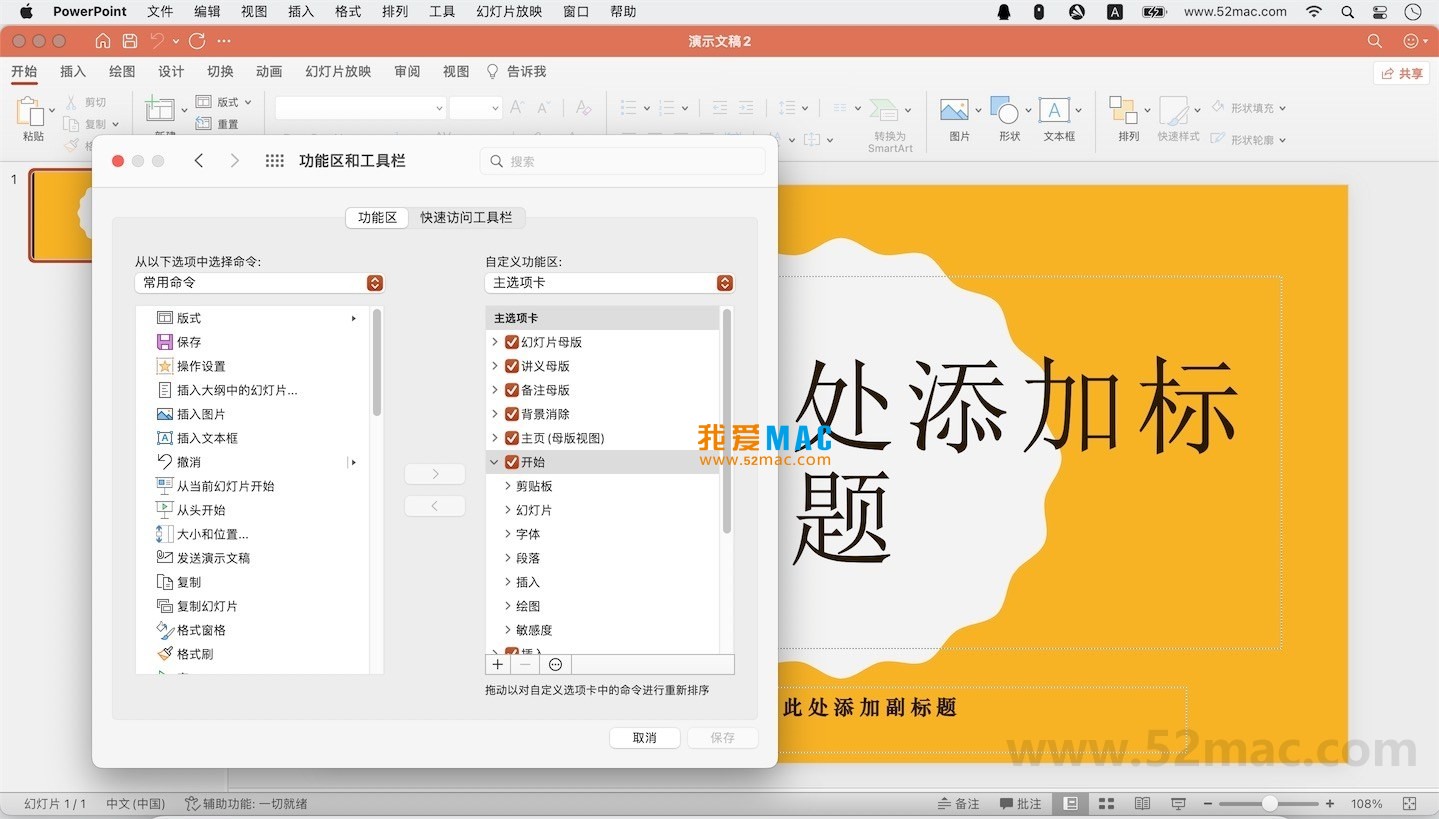This screenshot has height=819, width=1439.
Task: Uncheck the 幻灯片母版 tab checkbox
Action: [512, 342]
